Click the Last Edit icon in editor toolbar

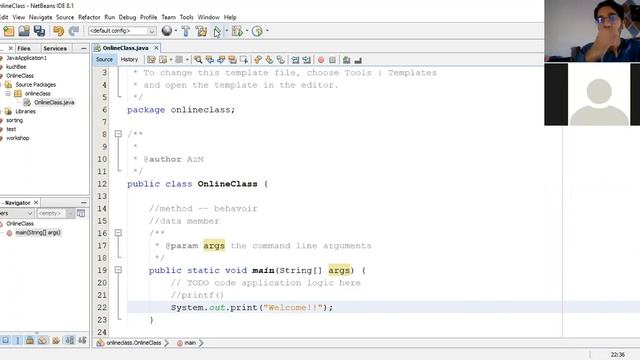(151, 60)
